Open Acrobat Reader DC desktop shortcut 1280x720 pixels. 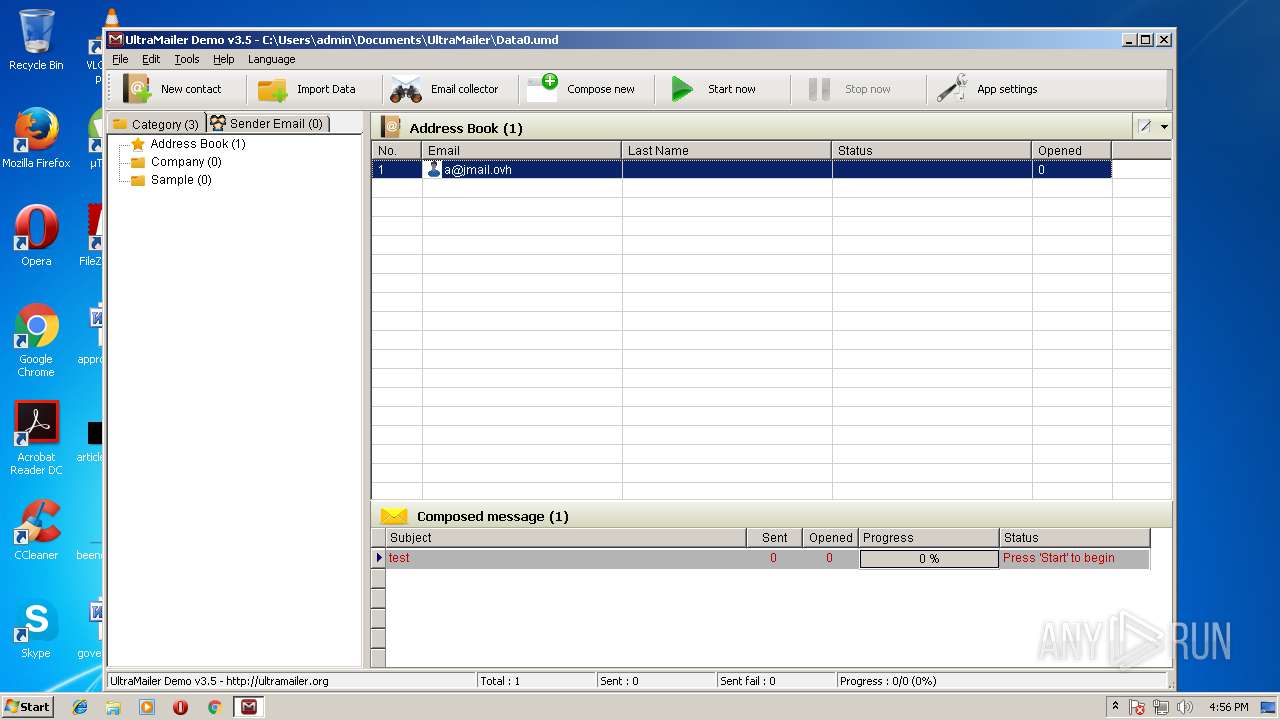pos(36,438)
